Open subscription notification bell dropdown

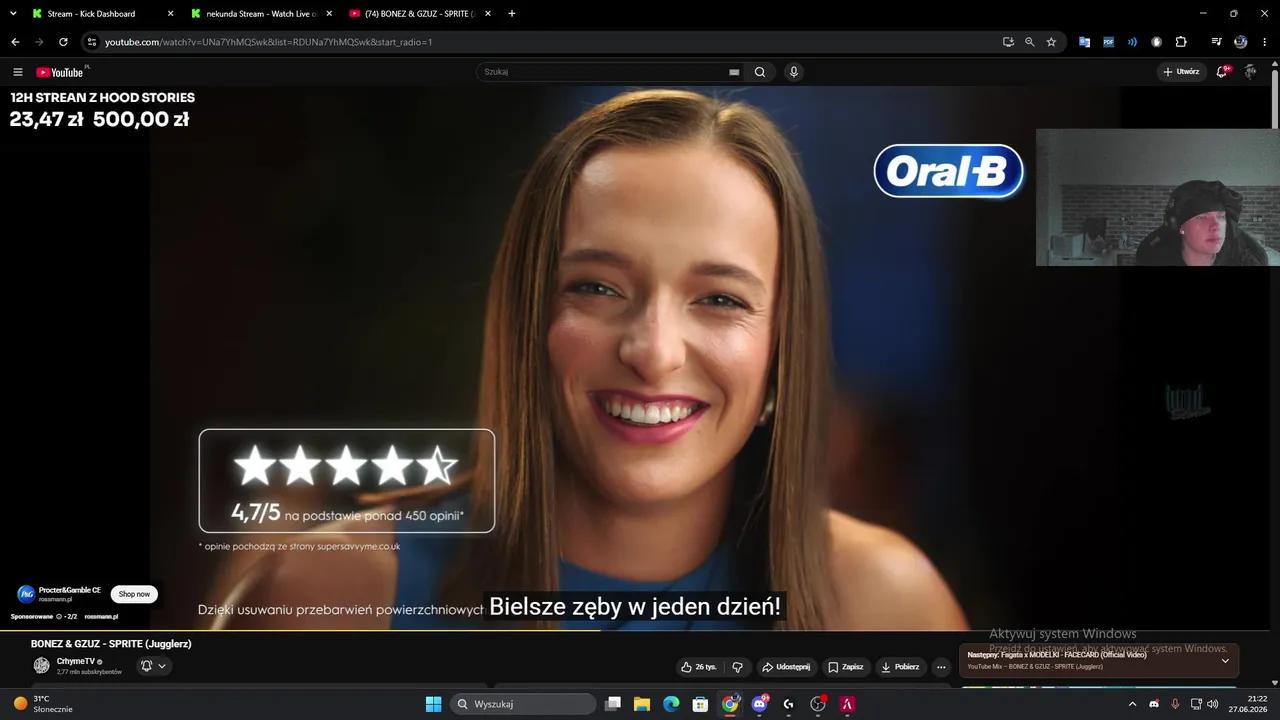pos(153,666)
